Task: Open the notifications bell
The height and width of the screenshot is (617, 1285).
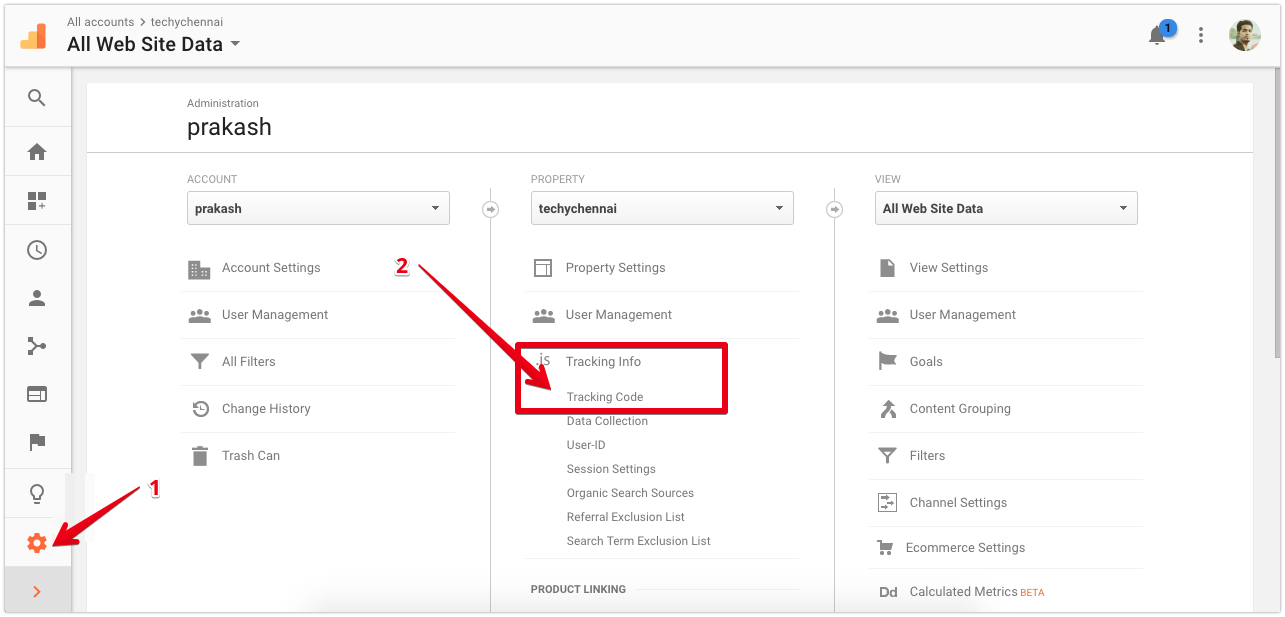Action: 1158,35
